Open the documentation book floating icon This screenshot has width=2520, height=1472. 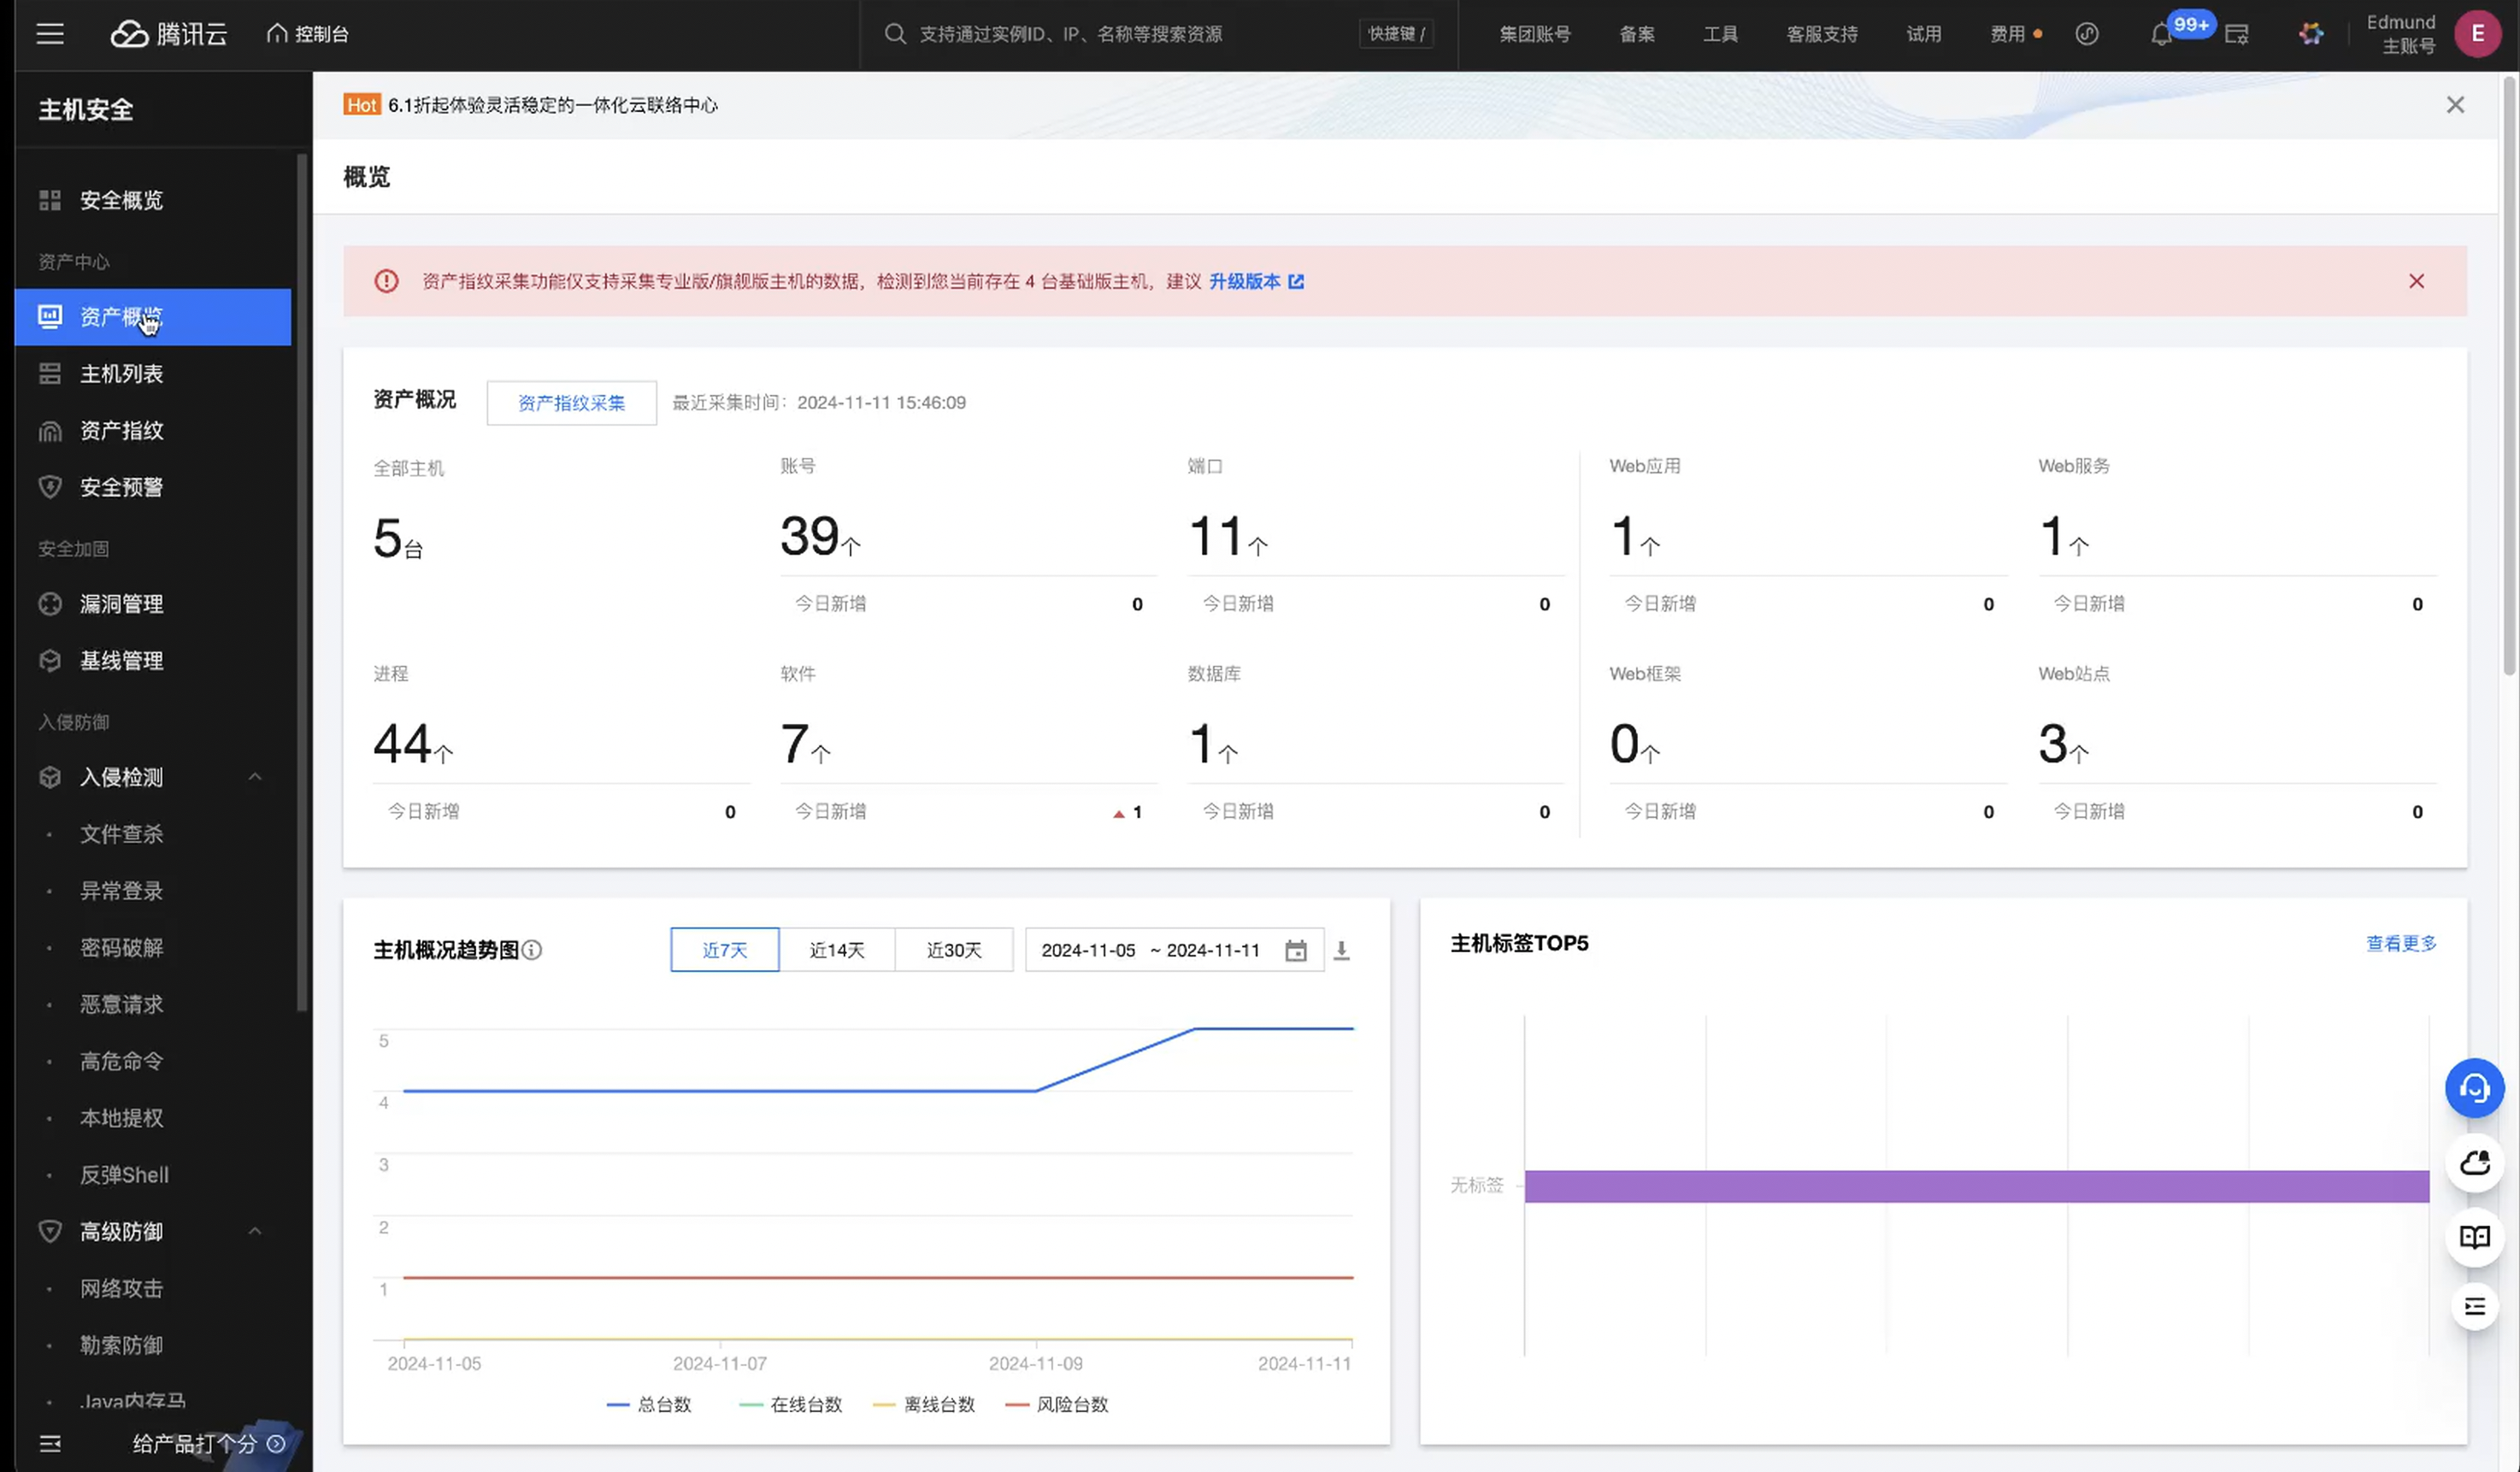click(x=2474, y=1237)
